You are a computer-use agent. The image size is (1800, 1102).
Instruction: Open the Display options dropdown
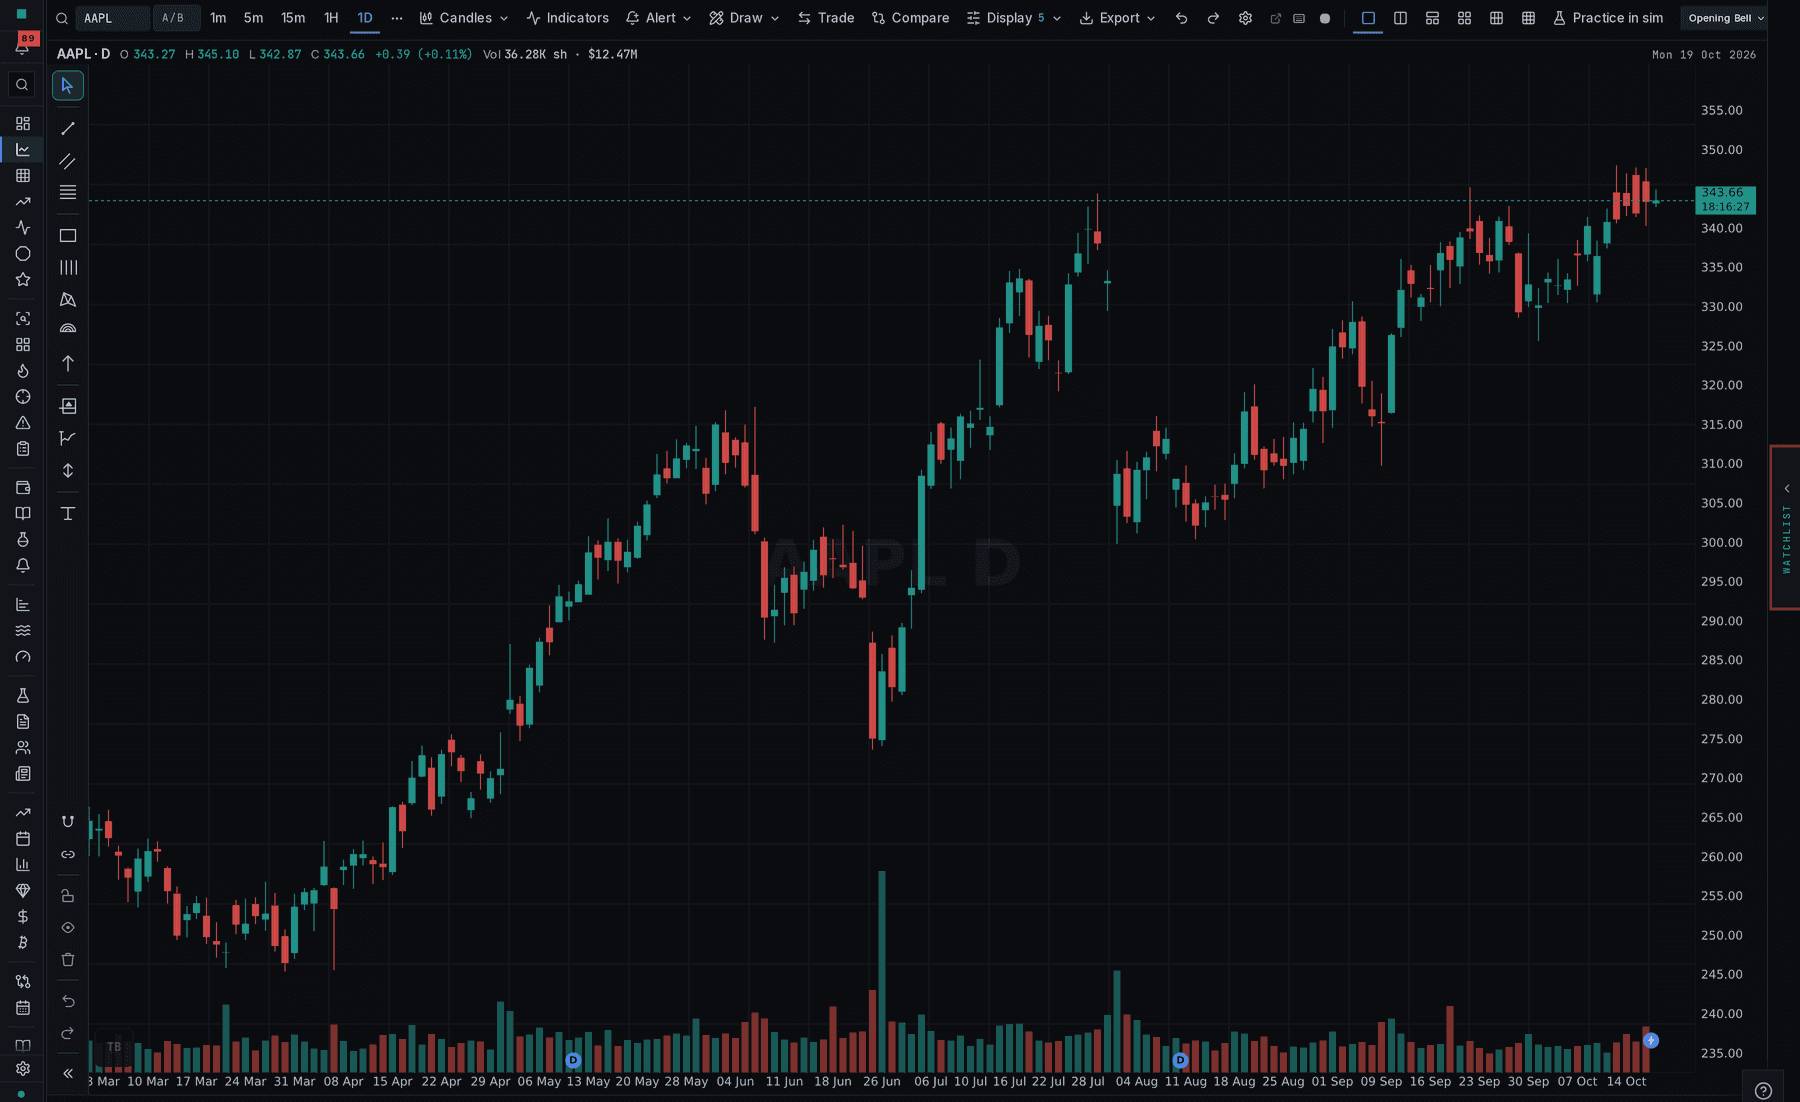1014,18
